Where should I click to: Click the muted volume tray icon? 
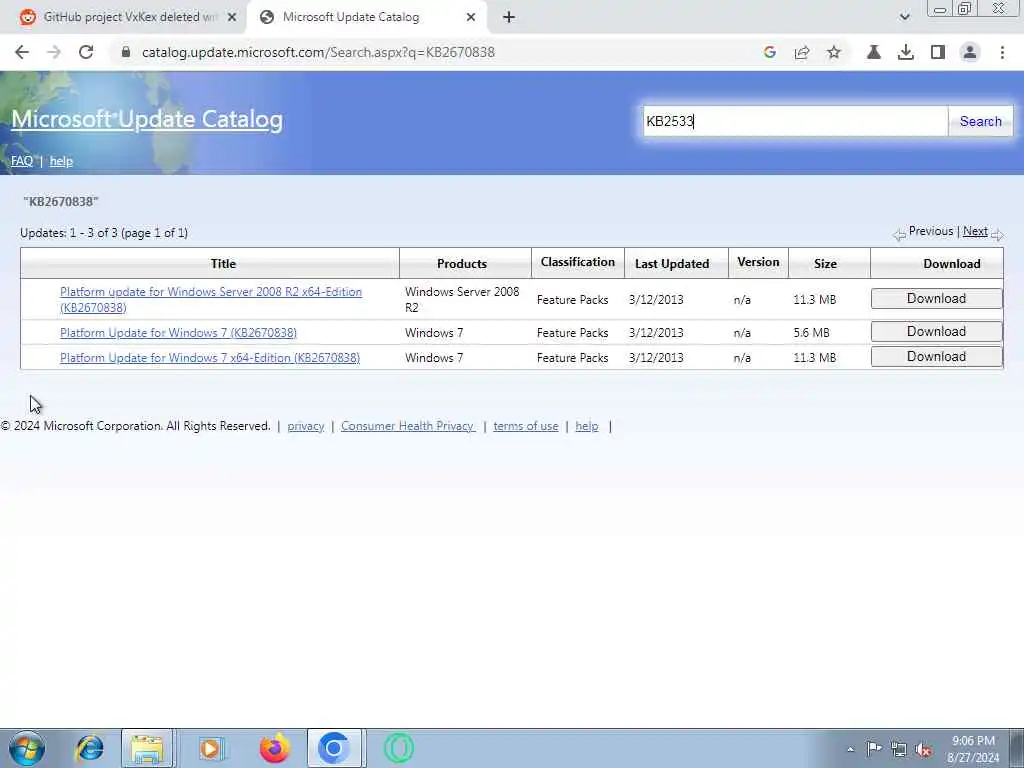coord(923,749)
